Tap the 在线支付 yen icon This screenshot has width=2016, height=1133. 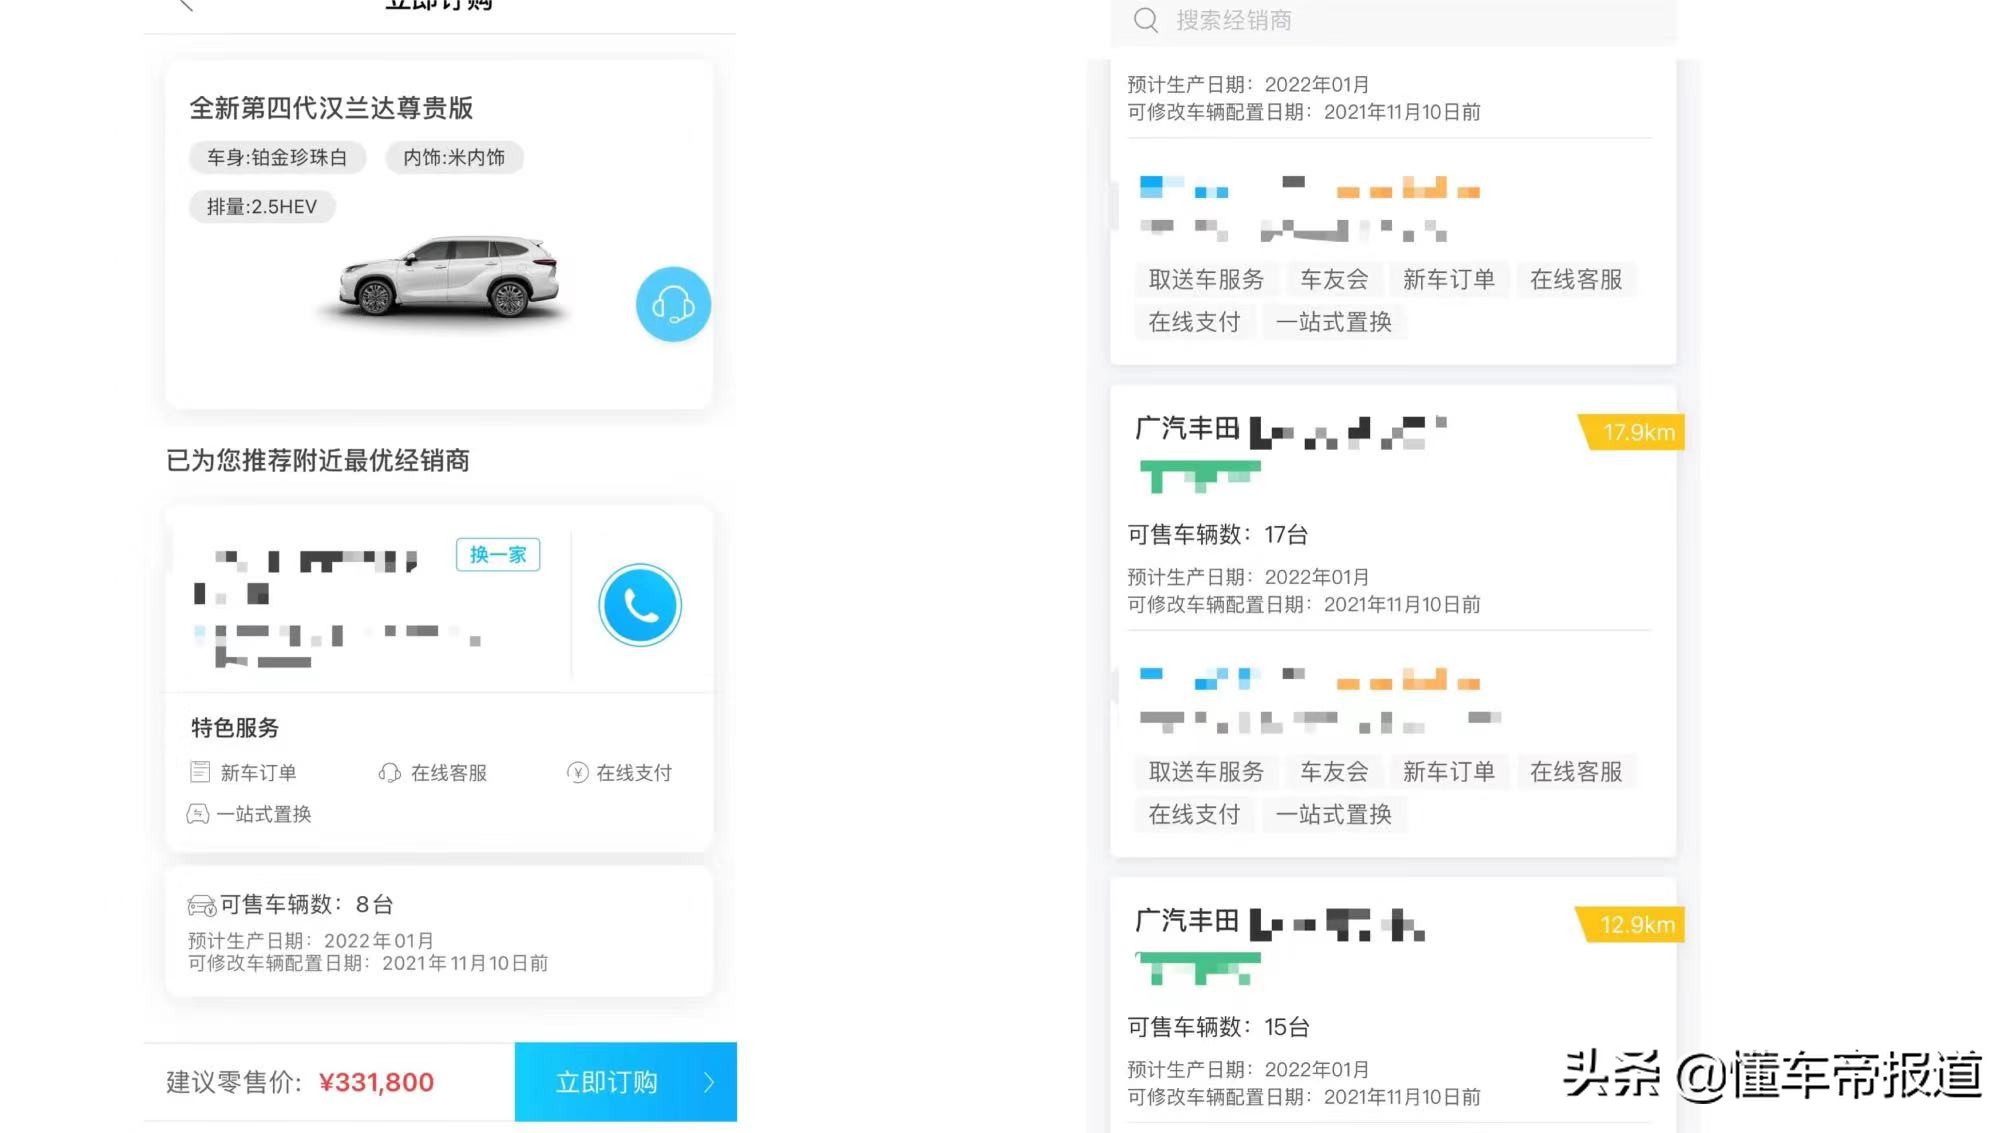click(577, 772)
